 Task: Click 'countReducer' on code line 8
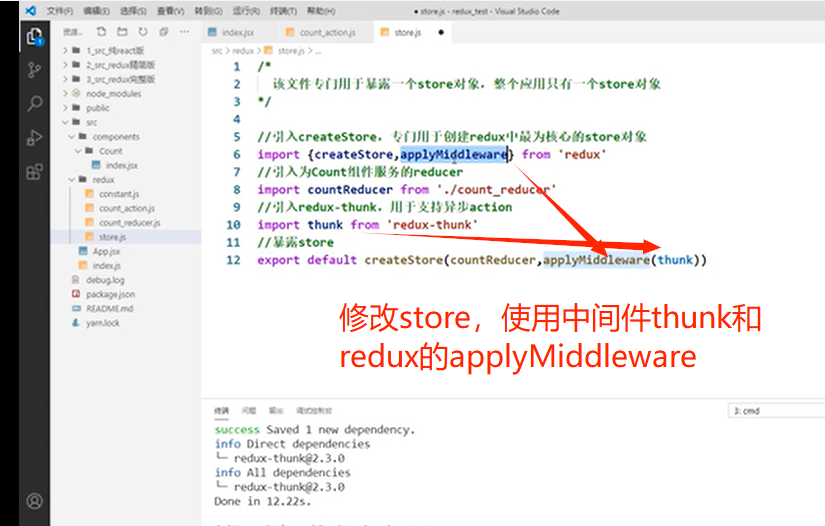pos(350,189)
